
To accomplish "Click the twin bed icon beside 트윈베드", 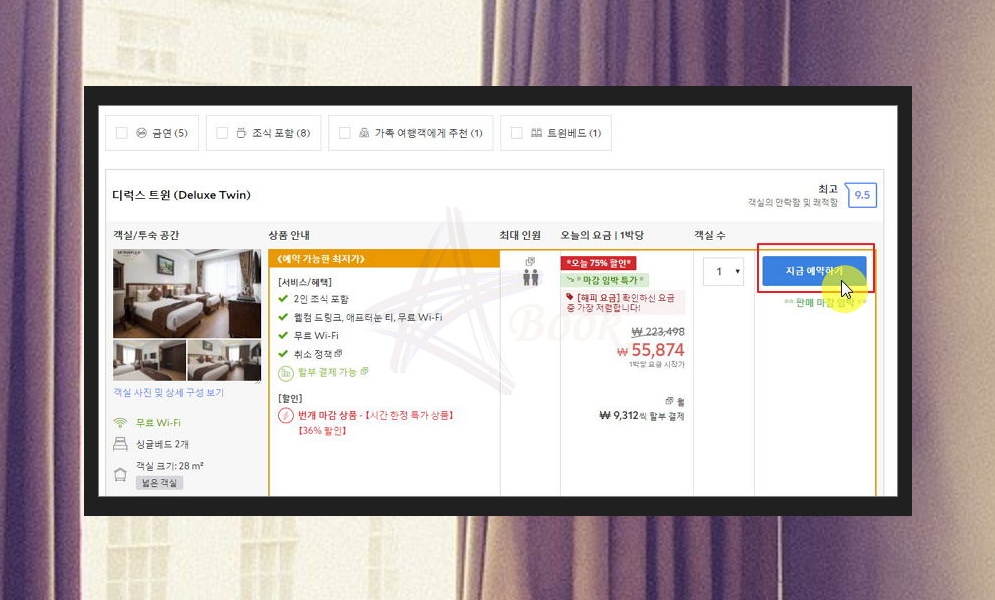I will tap(536, 133).
